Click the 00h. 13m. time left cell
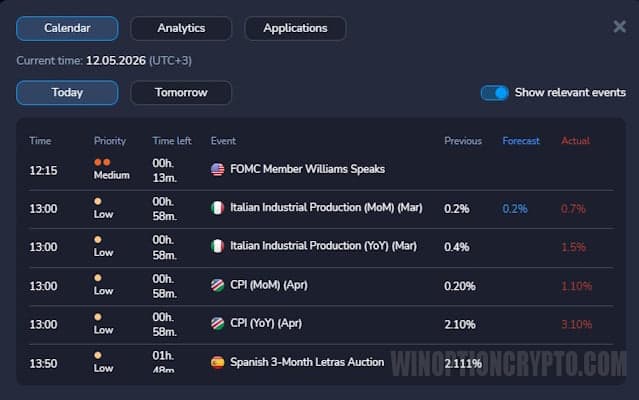Screen dimensions: 639x400 click(165, 171)
